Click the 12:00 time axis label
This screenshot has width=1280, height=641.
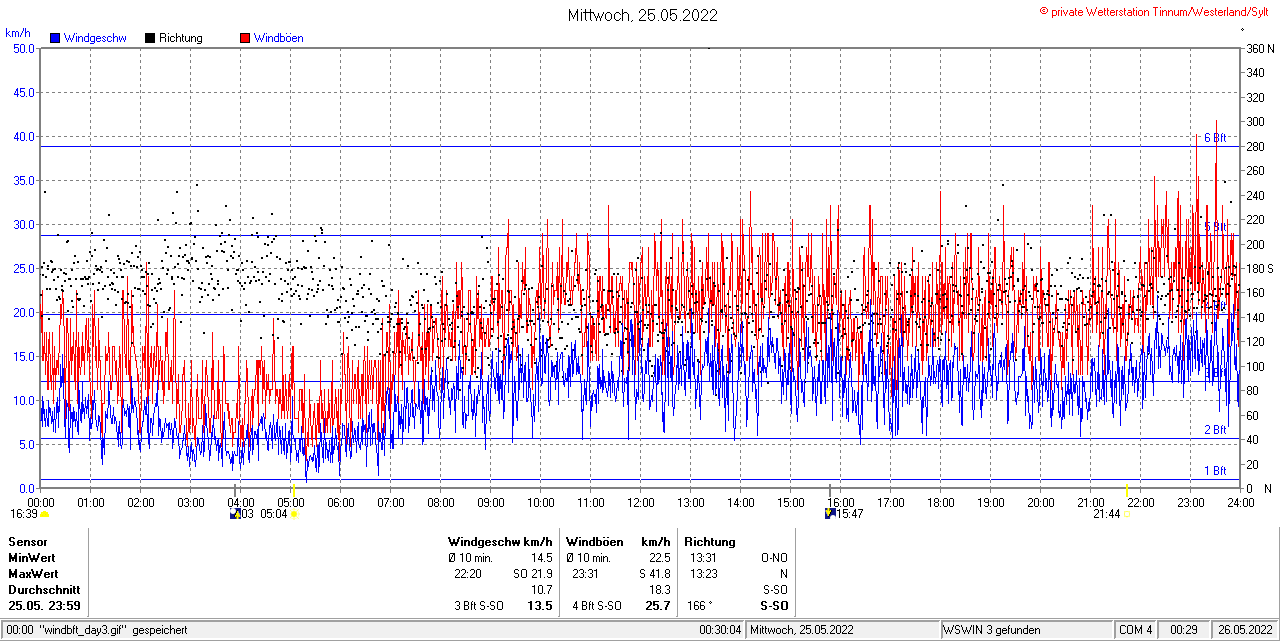(640, 503)
